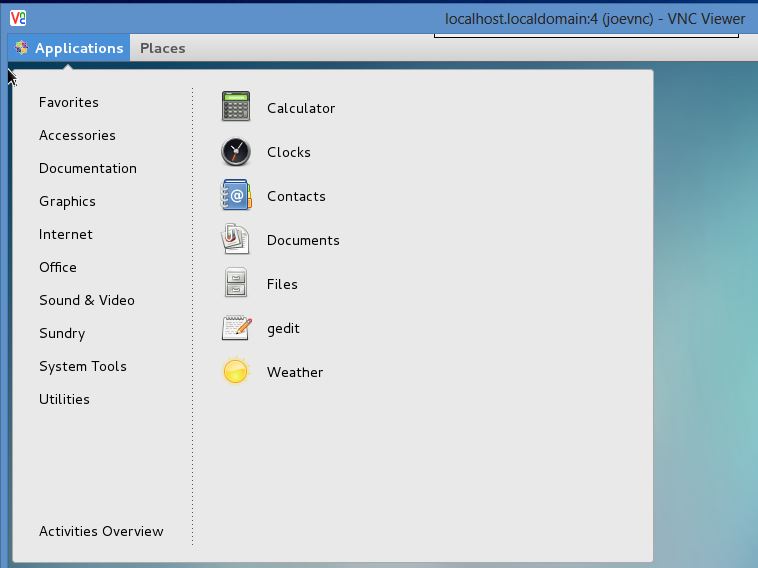
Task: Open Activities Overview
Action: (x=102, y=531)
